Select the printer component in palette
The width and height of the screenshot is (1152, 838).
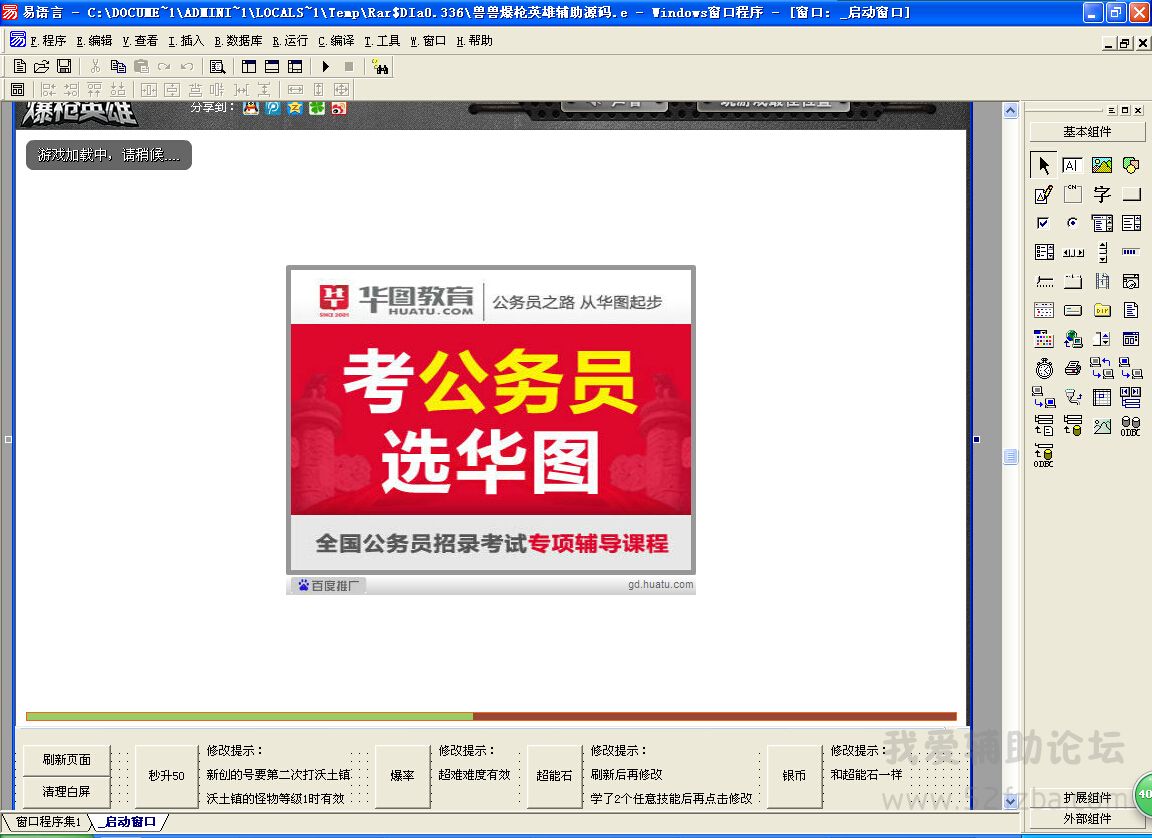tap(1073, 368)
